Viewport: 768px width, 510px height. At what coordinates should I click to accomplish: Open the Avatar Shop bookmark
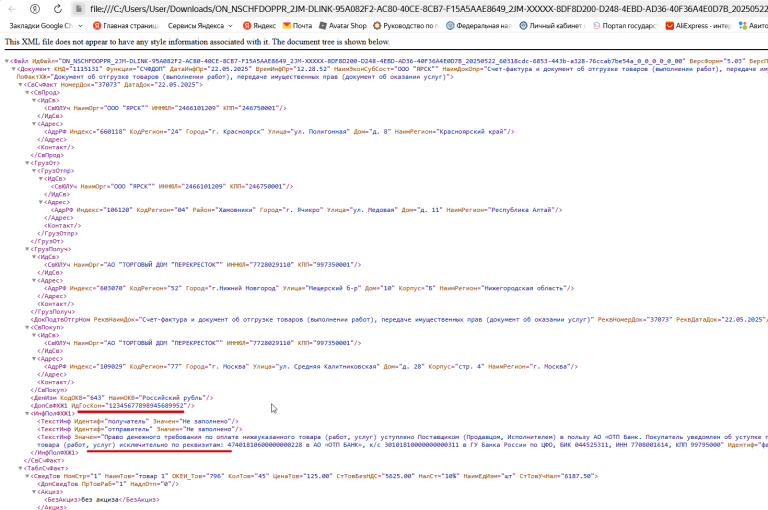coord(343,25)
